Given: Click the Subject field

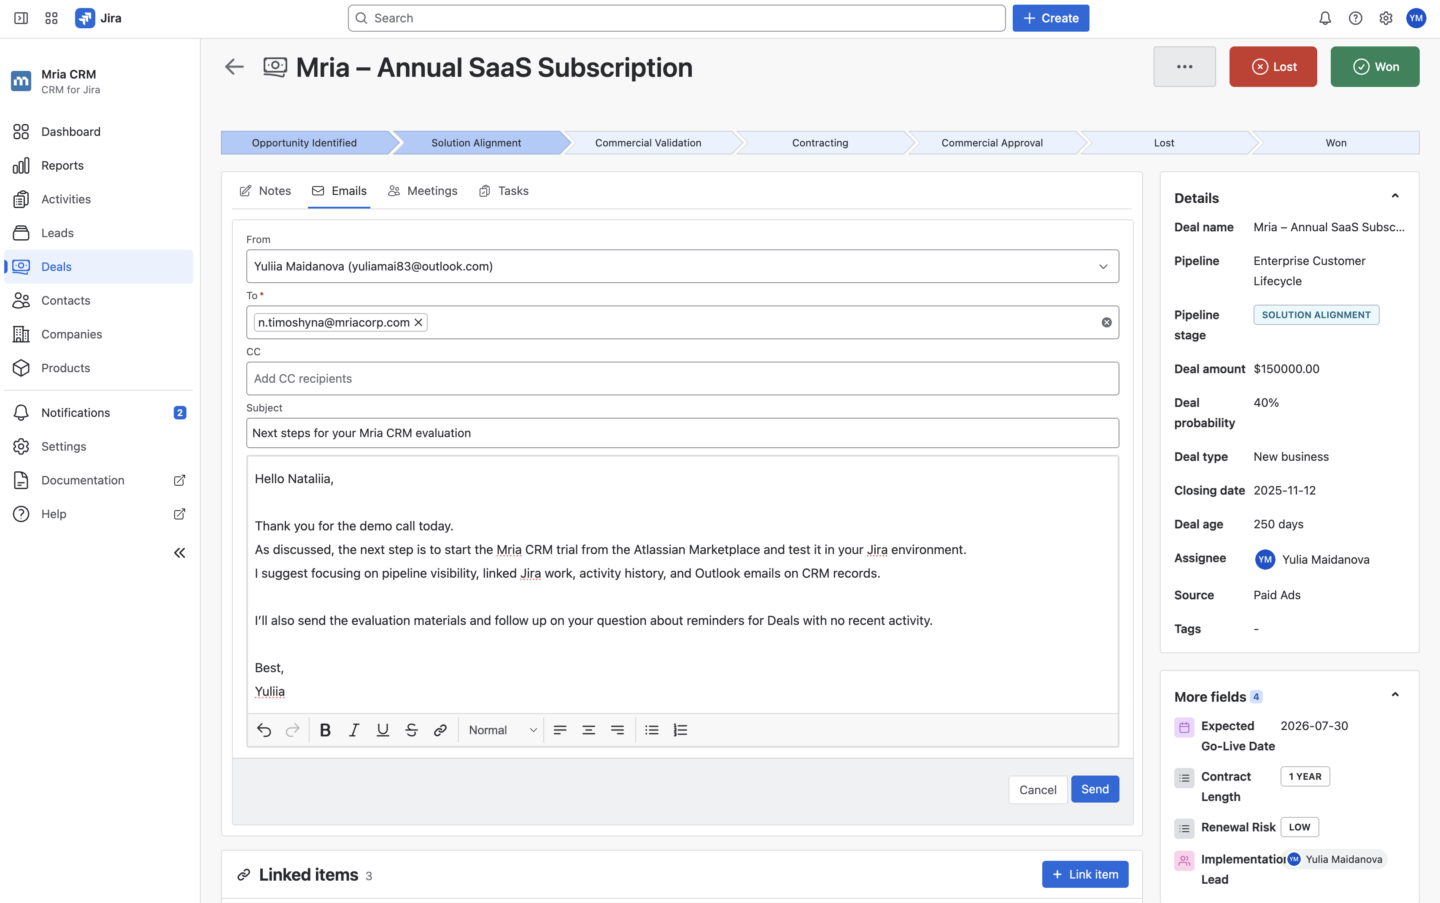Looking at the screenshot, I should tap(682, 433).
